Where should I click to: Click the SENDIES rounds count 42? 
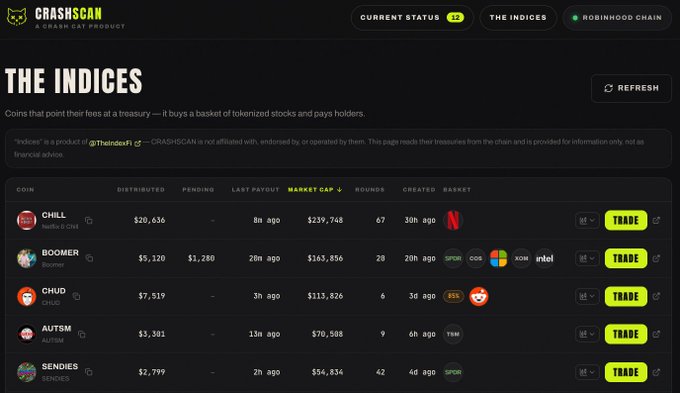(x=380, y=372)
